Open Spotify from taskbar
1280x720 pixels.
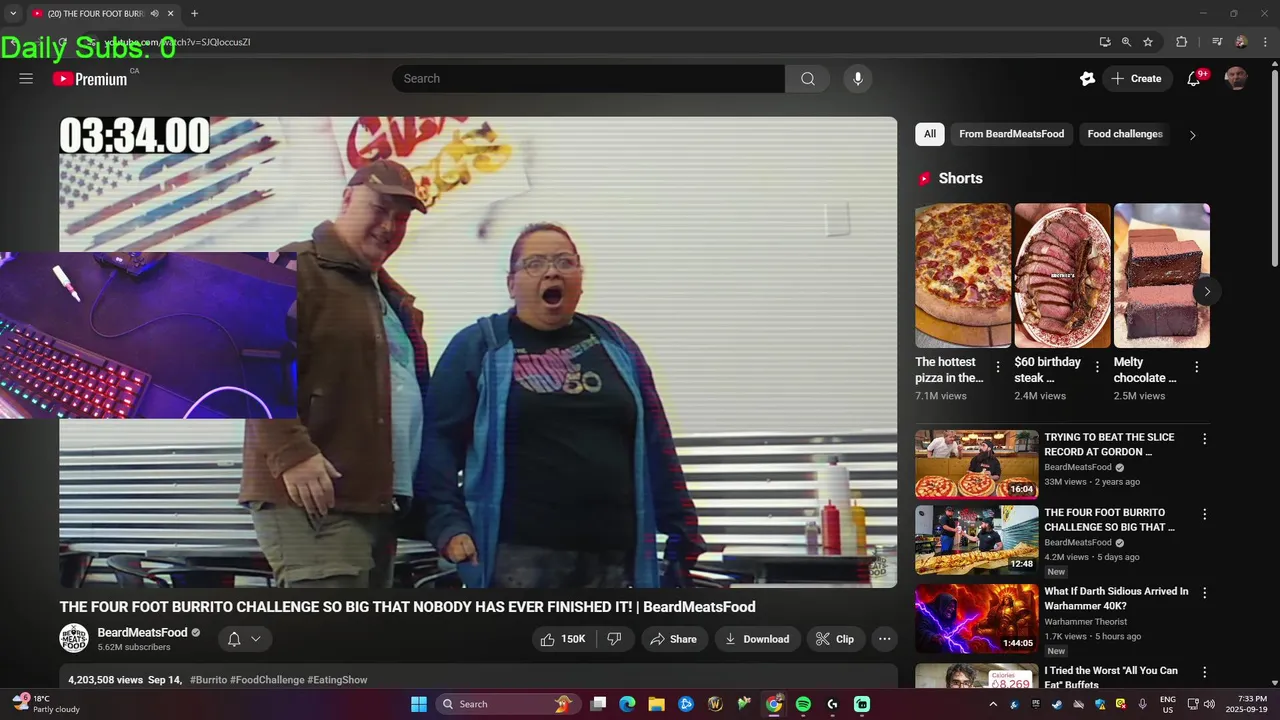pyautogui.click(x=803, y=704)
